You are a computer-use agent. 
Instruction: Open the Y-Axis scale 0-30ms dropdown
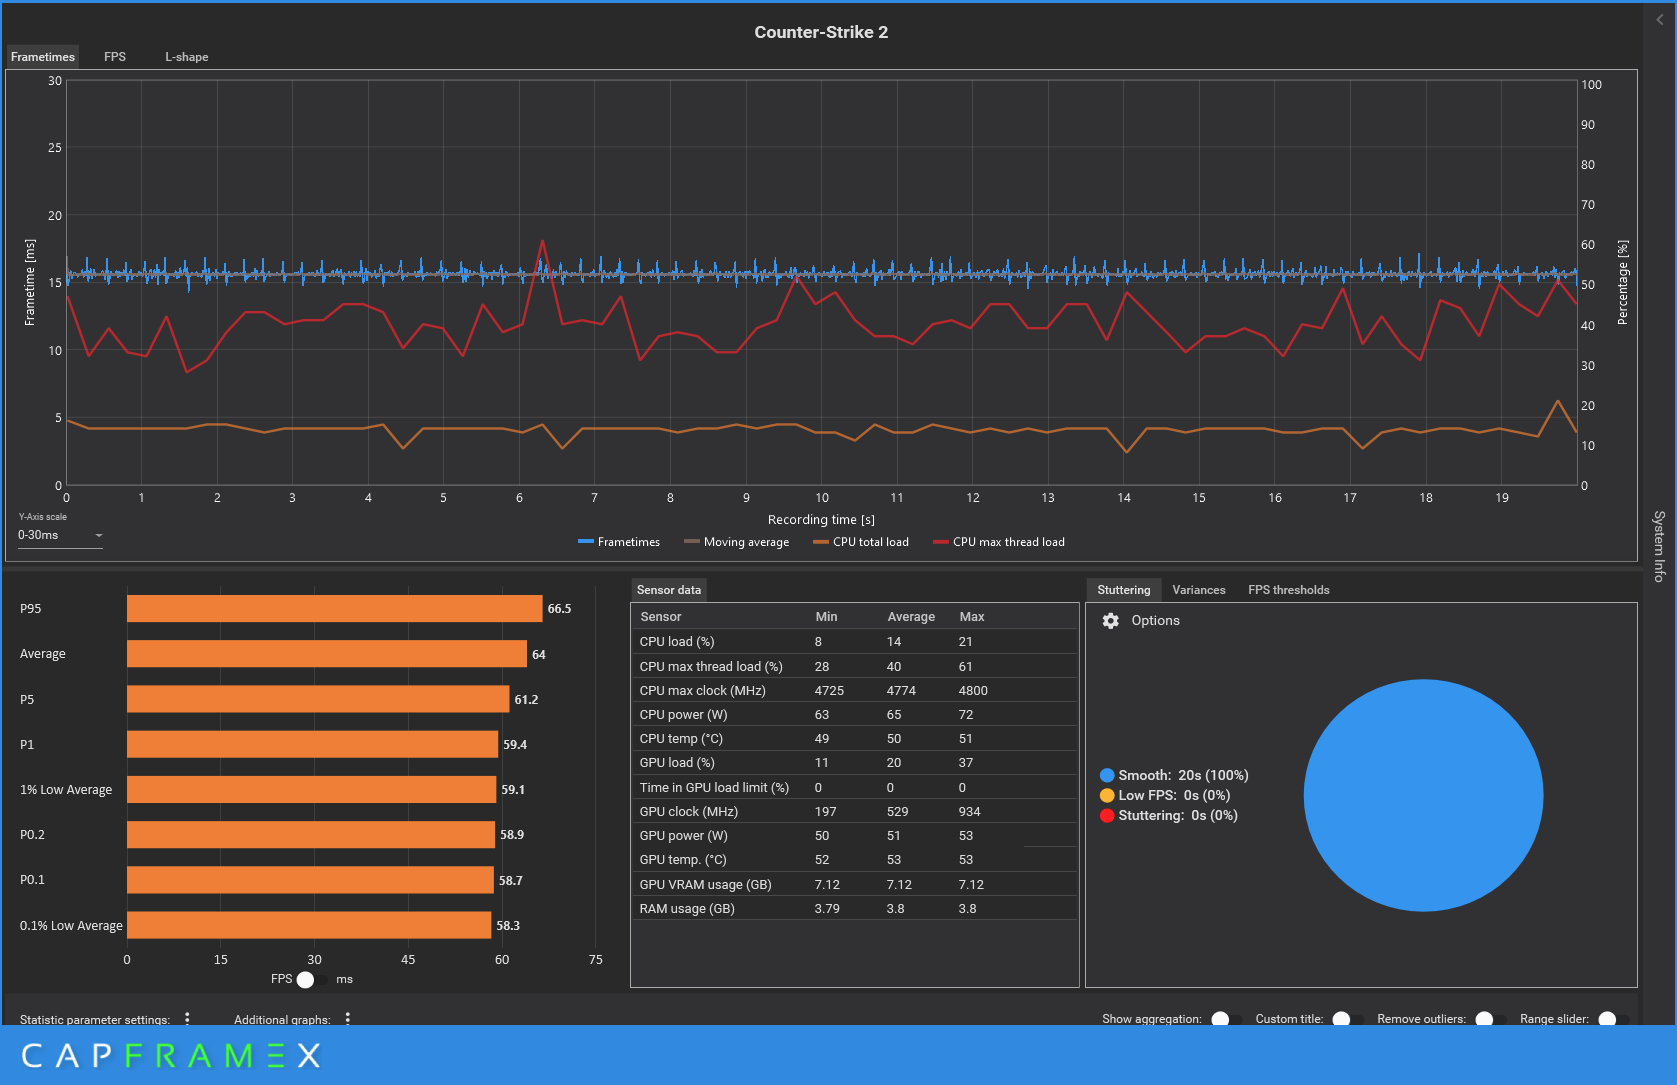pos(60,535)
